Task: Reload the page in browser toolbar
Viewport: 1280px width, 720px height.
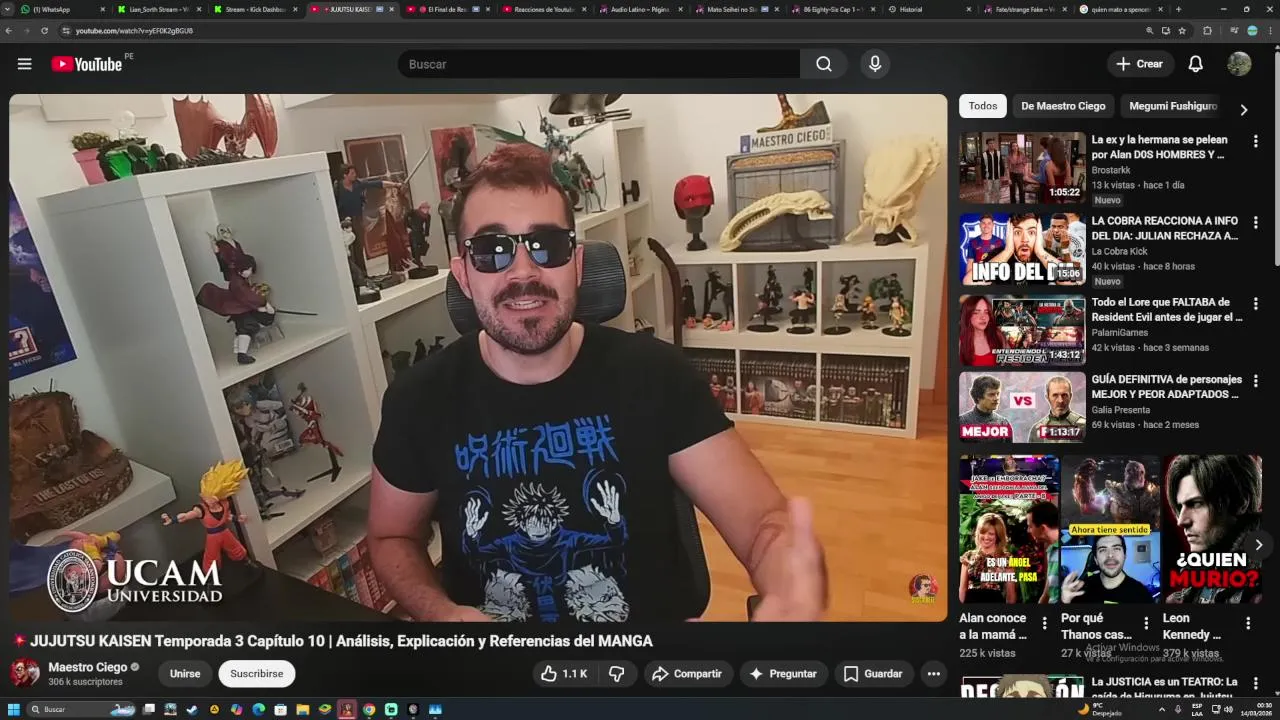Action: pos(44,31)
